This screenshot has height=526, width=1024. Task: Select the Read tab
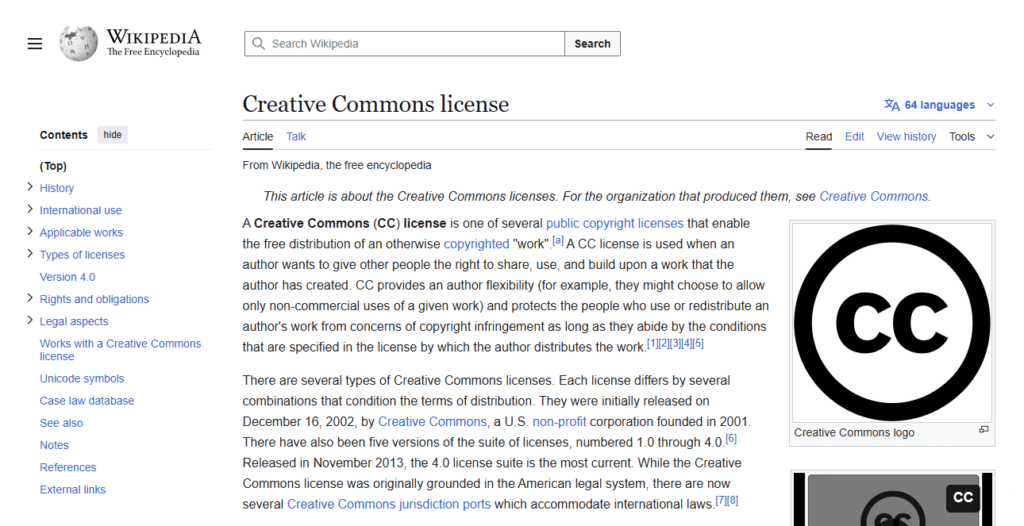point(818,137)
